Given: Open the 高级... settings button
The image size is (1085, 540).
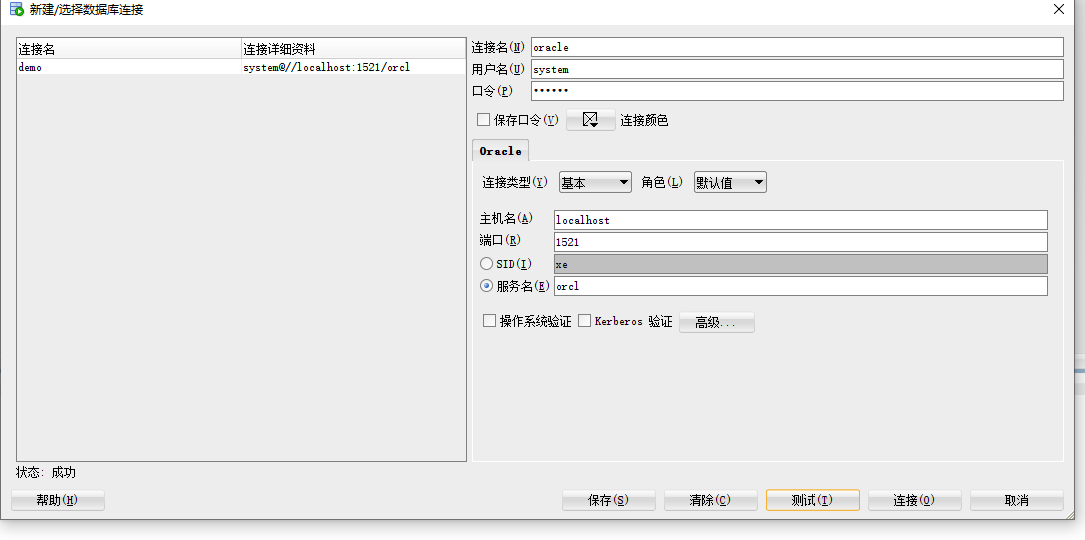Looking at the screenshot, I should click(x=716, y=322).
